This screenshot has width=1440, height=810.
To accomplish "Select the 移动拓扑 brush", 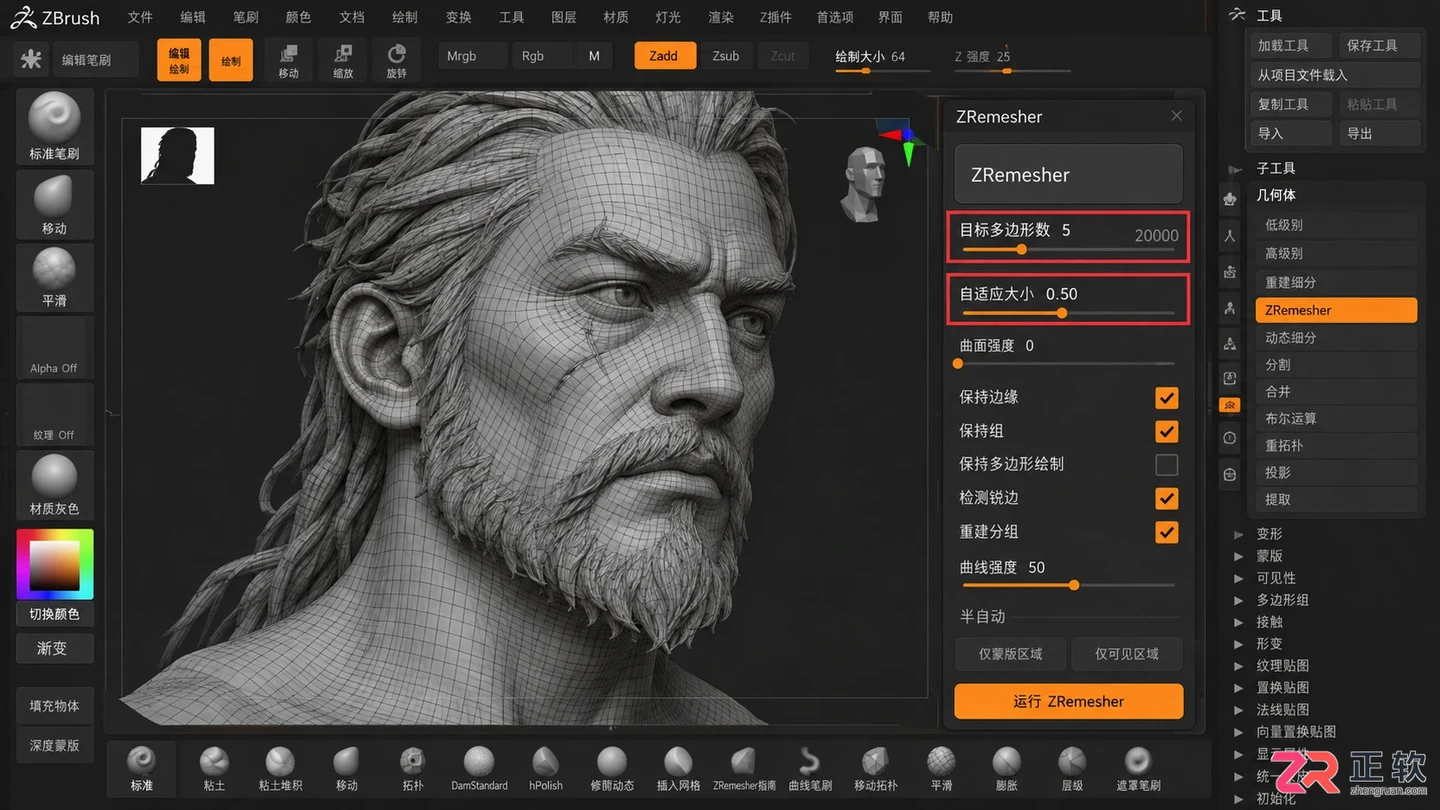I will click(x=876, y=768).
